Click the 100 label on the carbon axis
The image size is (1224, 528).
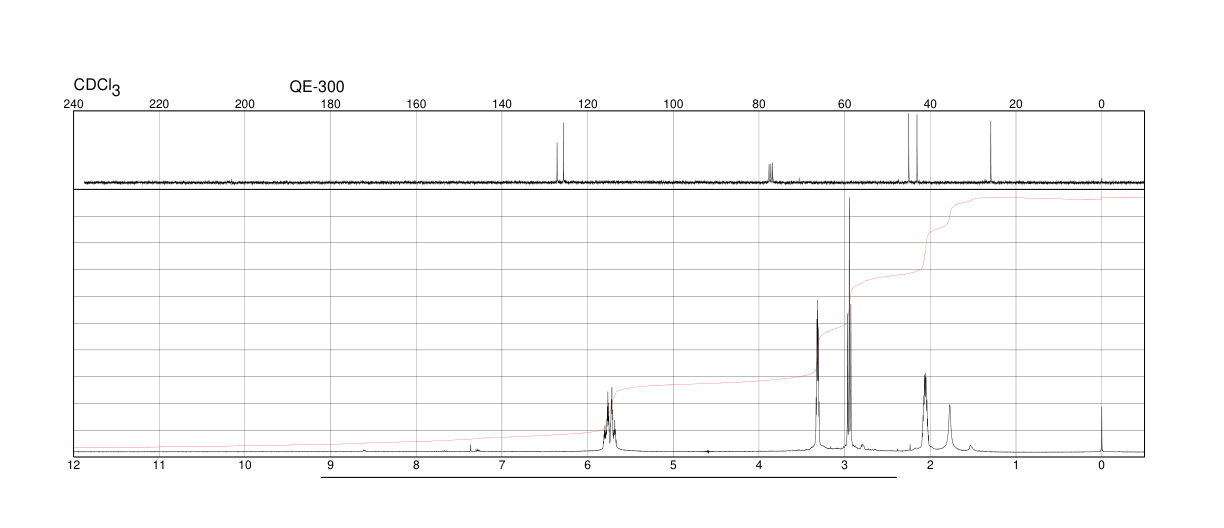673,105
